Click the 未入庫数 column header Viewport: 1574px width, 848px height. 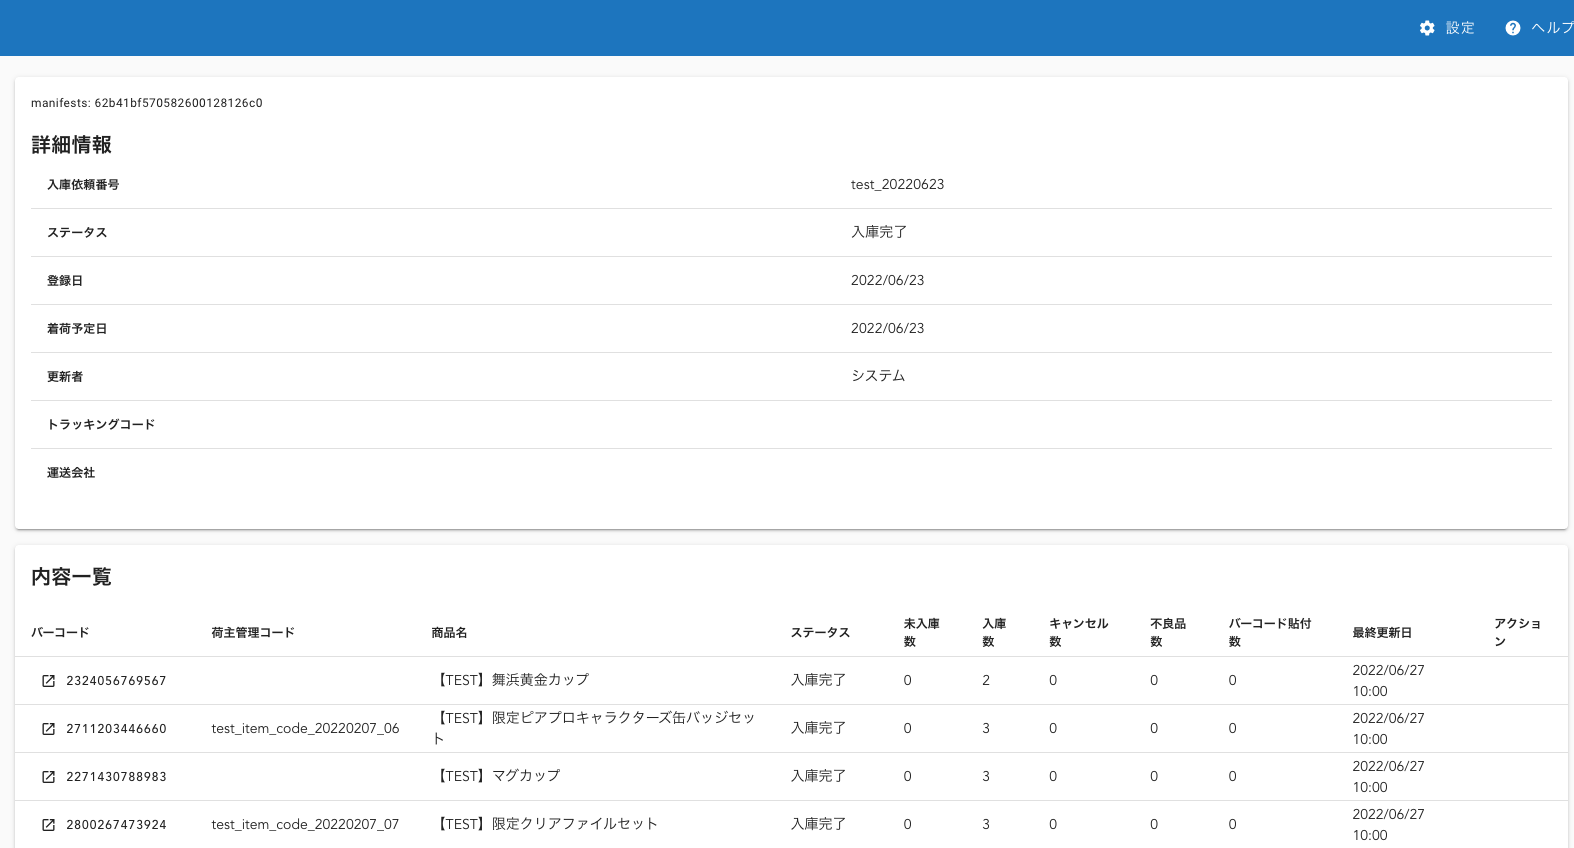[921, 632]
